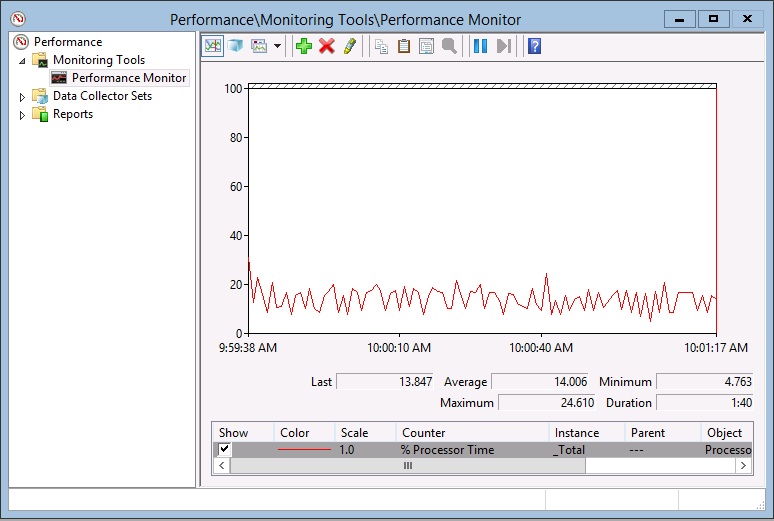Expand the Reports tree node
This screenshot has width=774, height=521.
[x=23, y=115]
